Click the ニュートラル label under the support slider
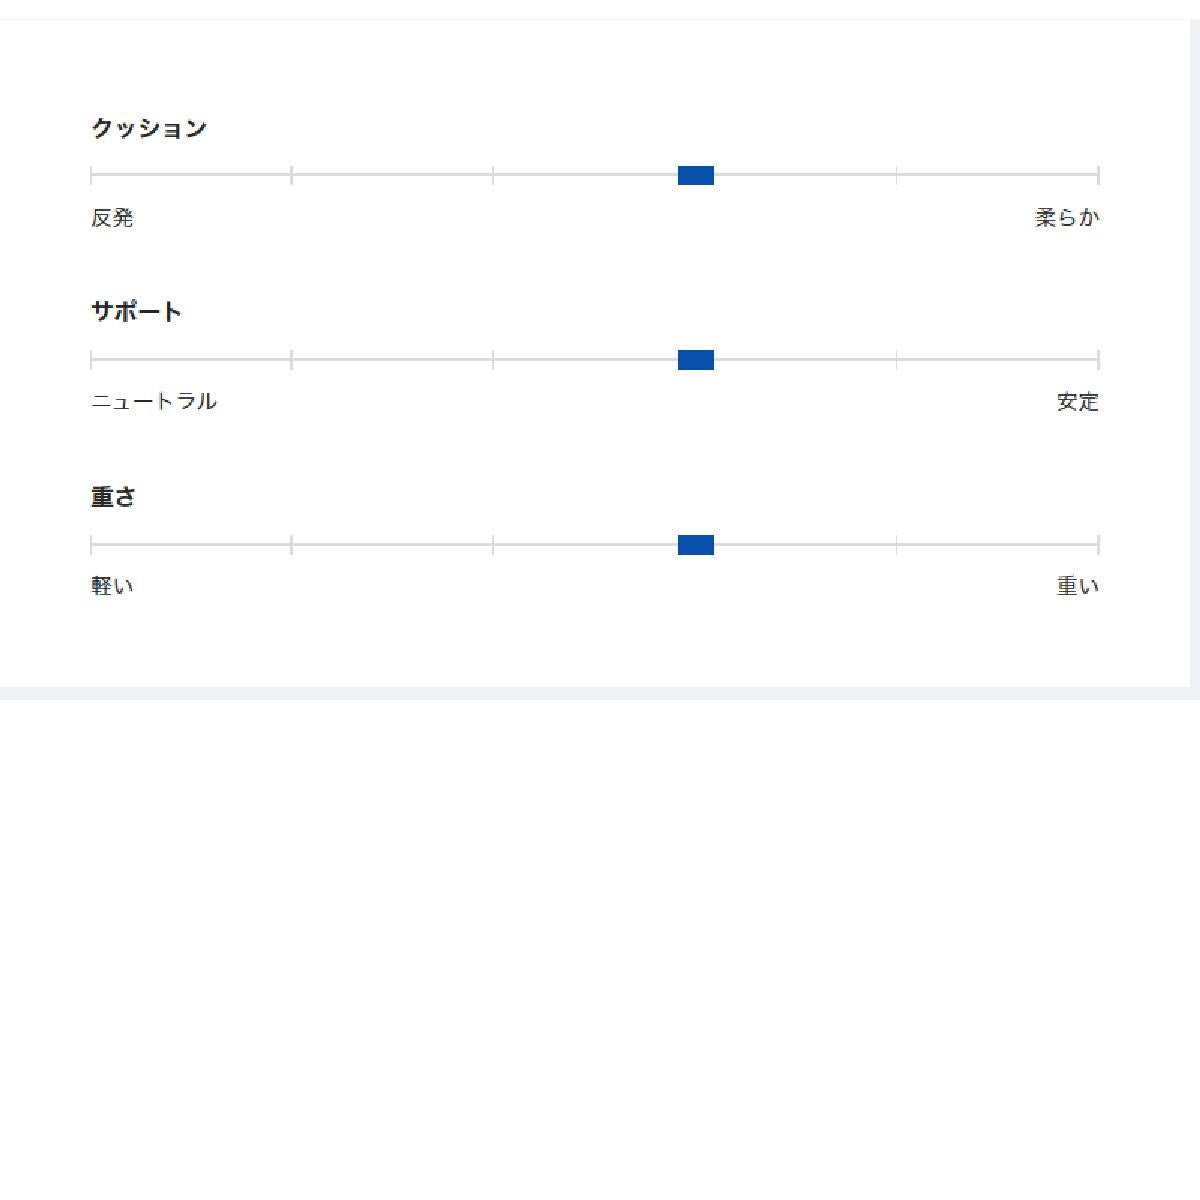This screenshot has width=1200, height=1200. [154, 402]
